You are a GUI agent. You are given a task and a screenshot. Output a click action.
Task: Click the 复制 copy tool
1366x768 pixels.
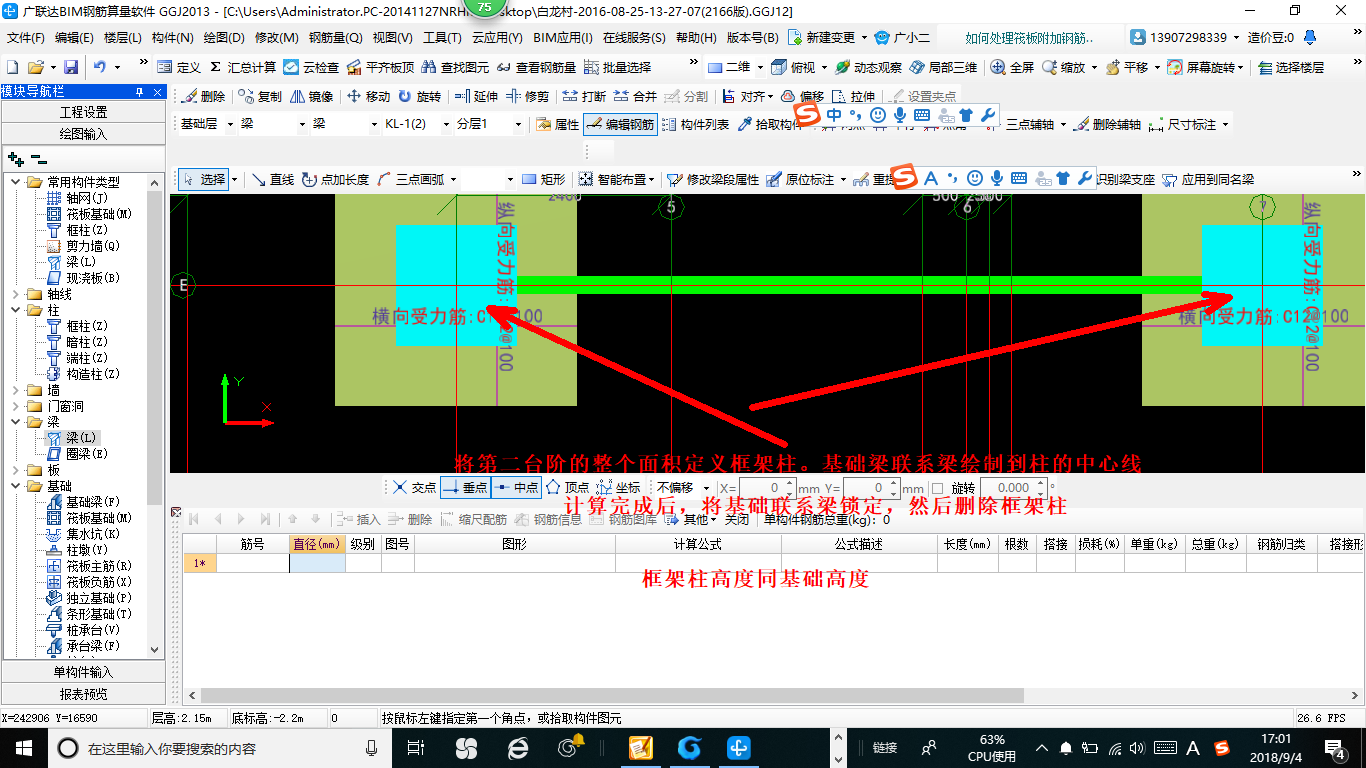260,97
